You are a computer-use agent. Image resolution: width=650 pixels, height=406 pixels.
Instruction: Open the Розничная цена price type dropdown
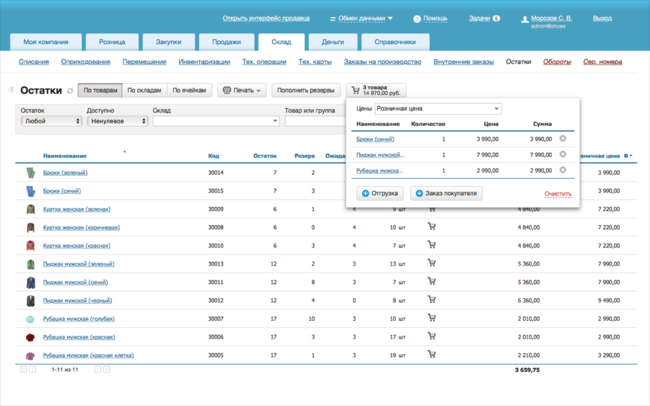438,108
